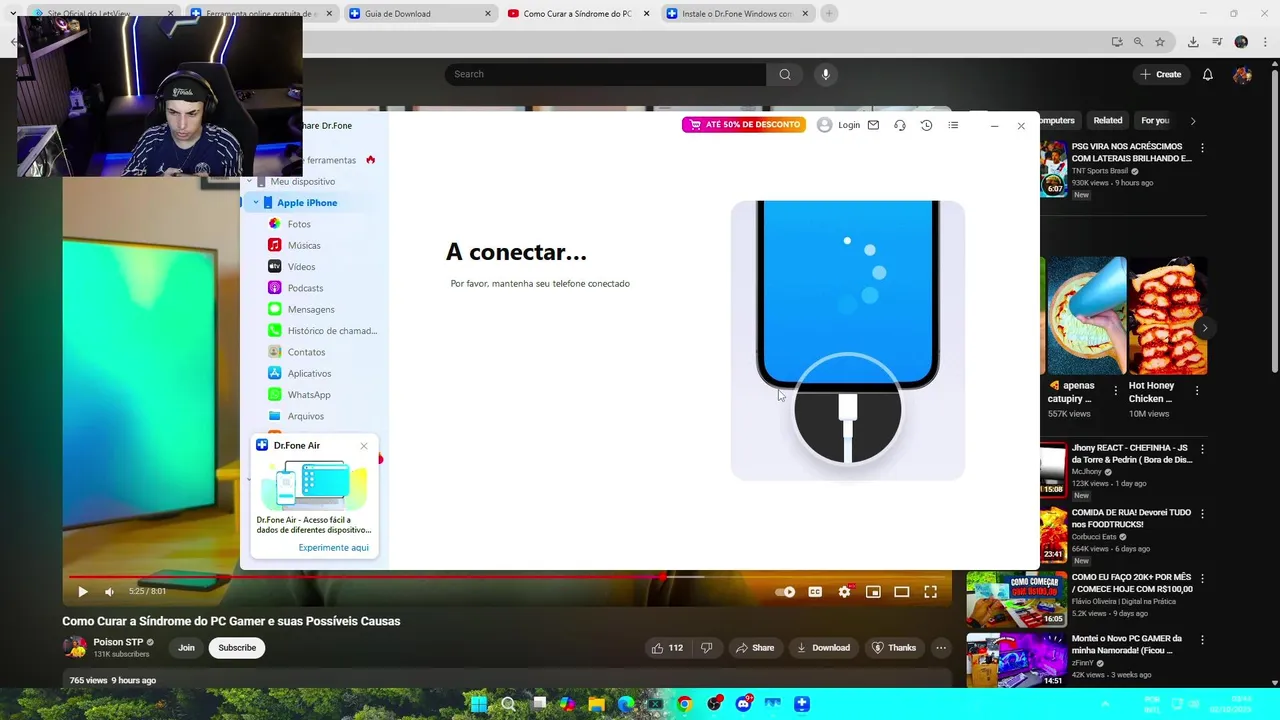
Task: Click Login in Dr.Fone
Action: tap(849, 125)
